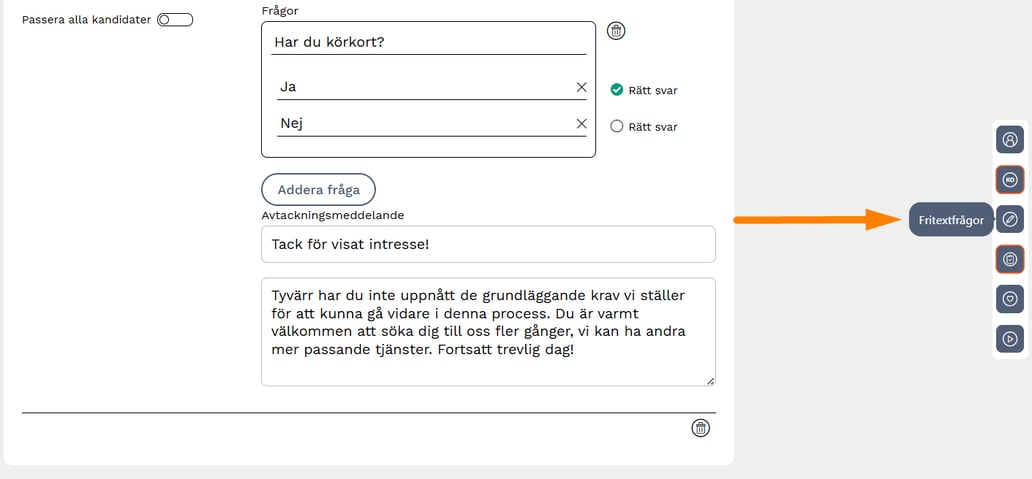
Task: Mark 'Nej' as Rätt svar
Action: (617, 126)
